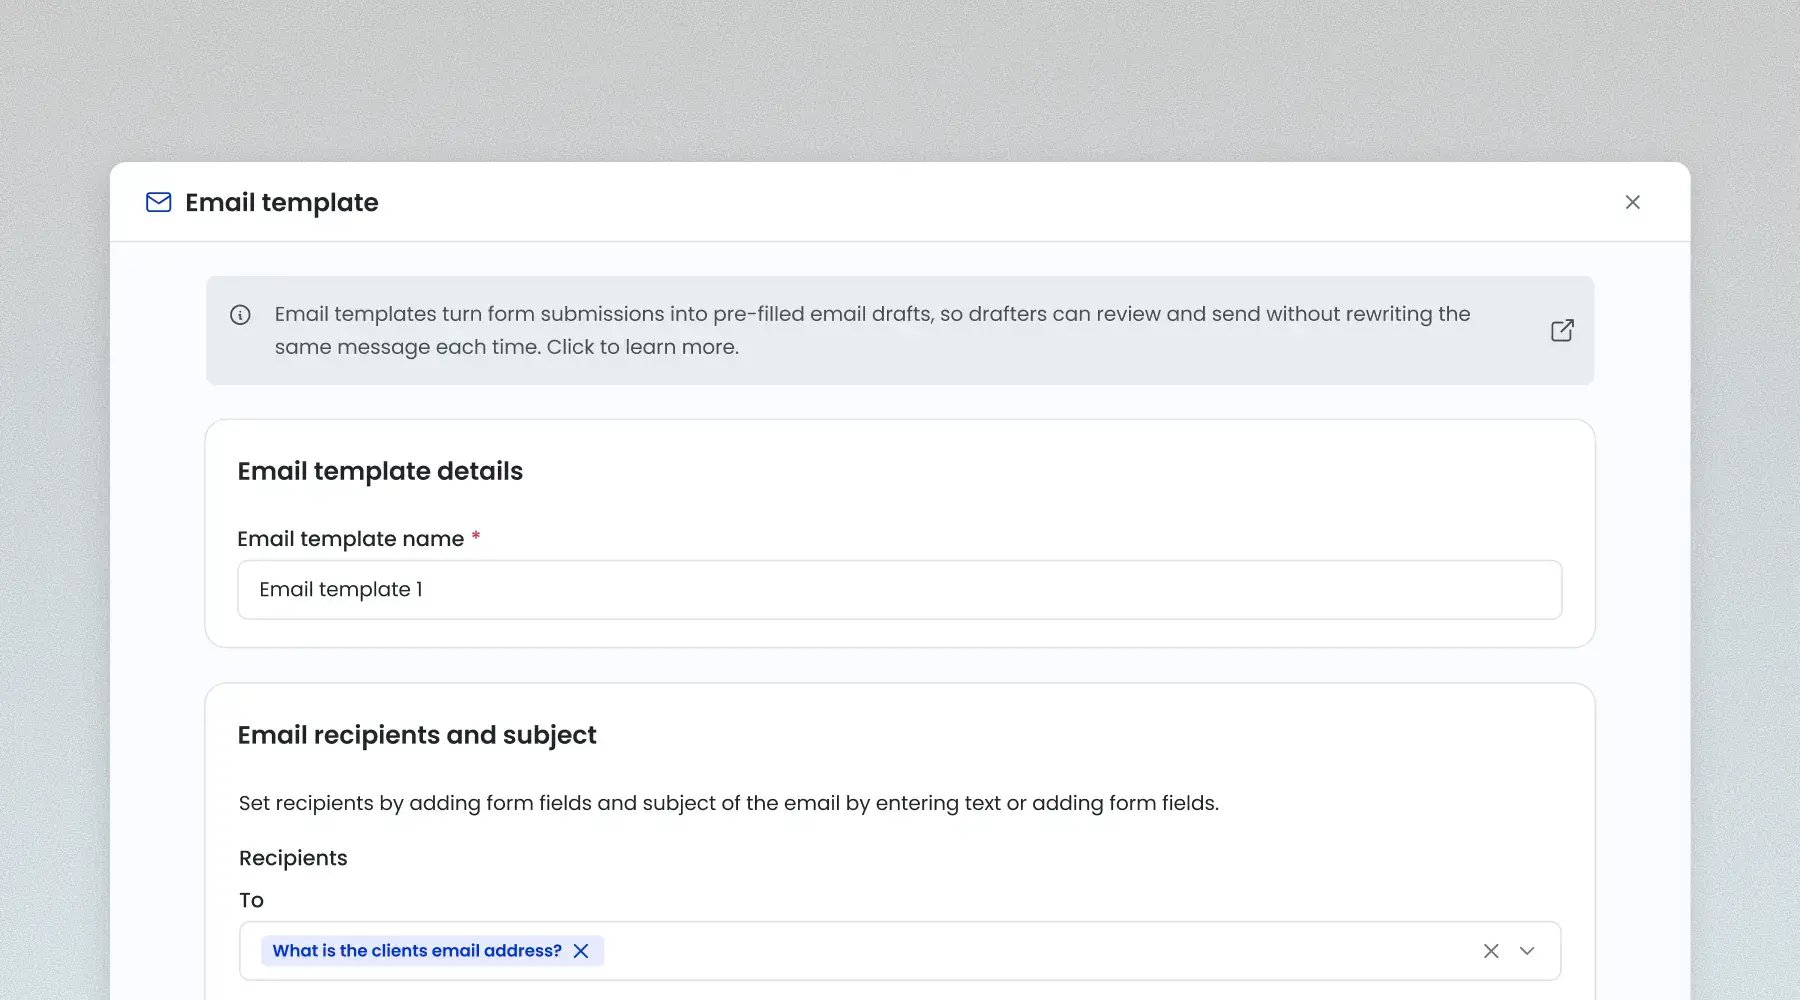The width and height of the screenshot is (1800, 1000).
Task: Click the envelope icon beside Email template title
Action: tap(159, 202)
